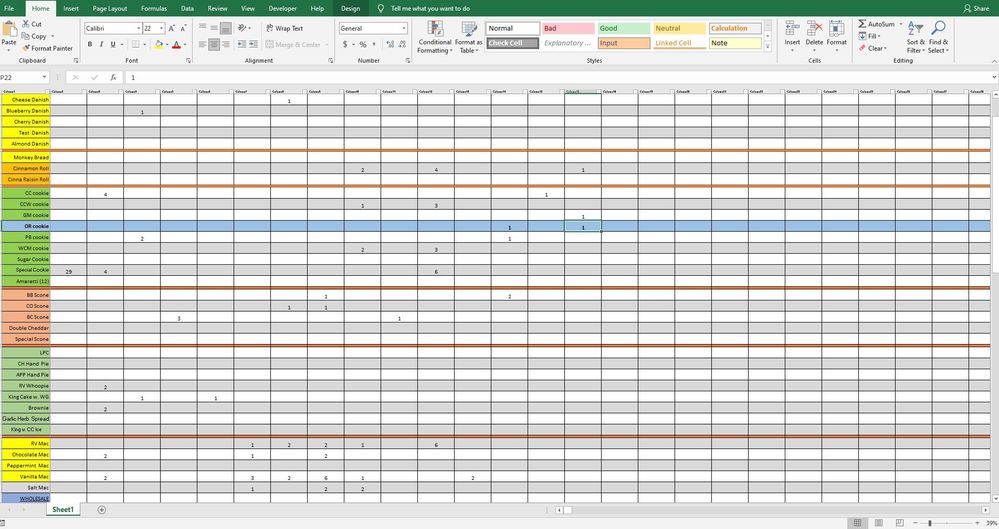Apply the Neutral cell style

point(679,28)
